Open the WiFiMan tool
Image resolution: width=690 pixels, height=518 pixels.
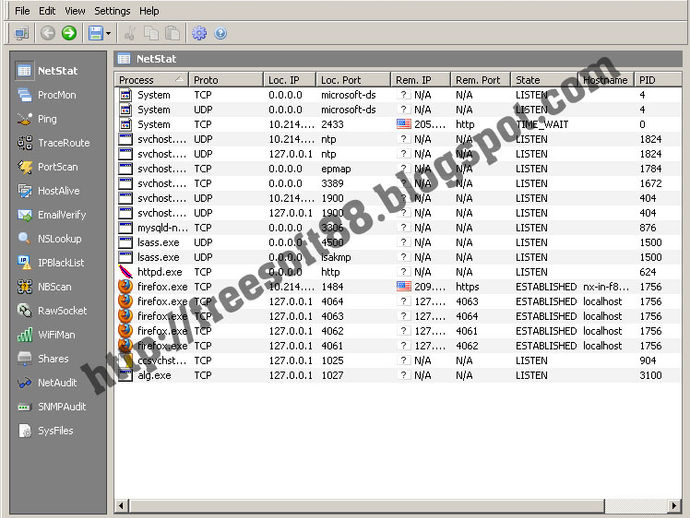pos(47,335)
